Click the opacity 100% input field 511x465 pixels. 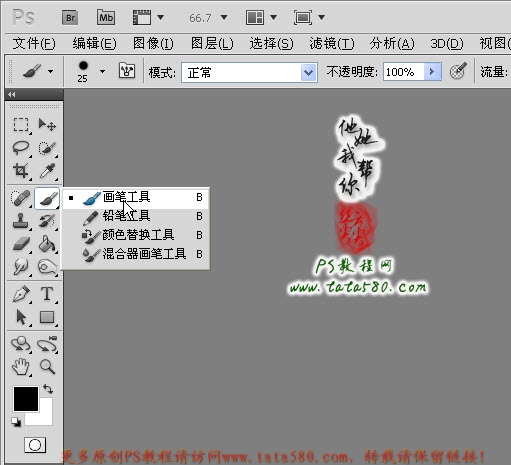pos(403,72)
